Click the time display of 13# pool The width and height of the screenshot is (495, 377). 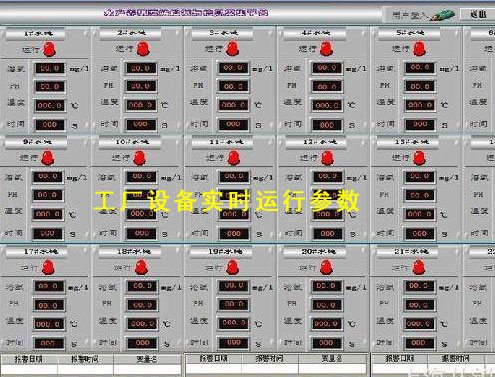click(x=419, y=234)
